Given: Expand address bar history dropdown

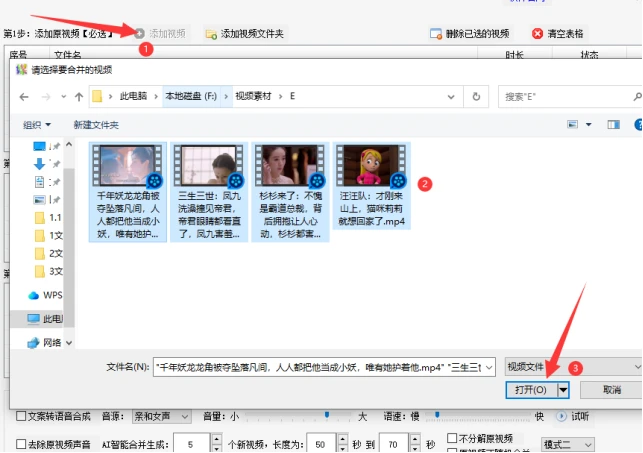Looking at the screenshot, I should [451, 97].
